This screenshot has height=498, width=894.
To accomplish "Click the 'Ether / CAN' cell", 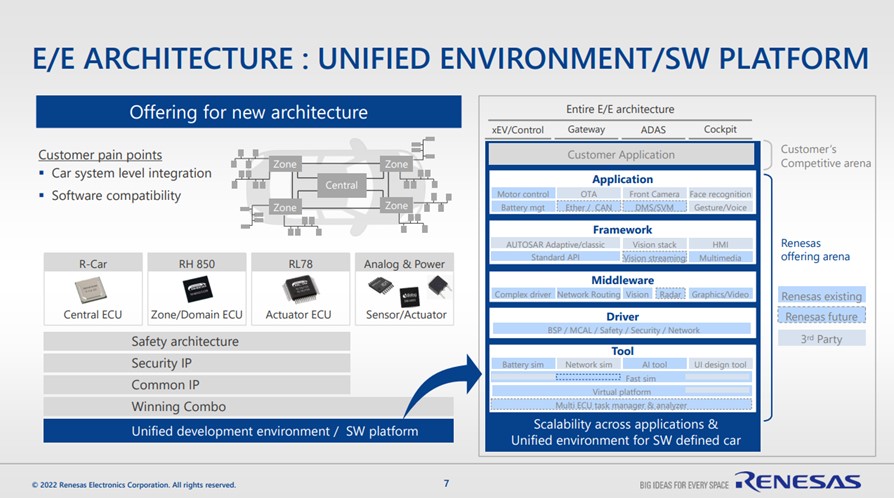I will 589,207.
